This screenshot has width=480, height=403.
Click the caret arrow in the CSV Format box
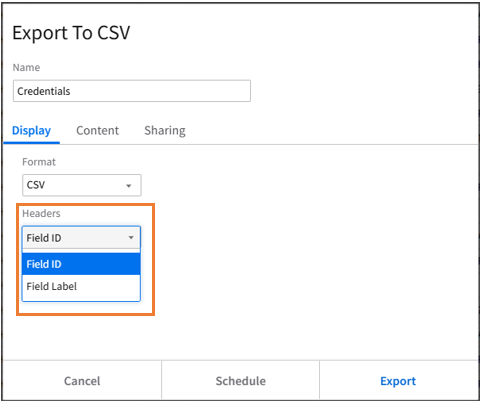pyautogui.click(x=129, y=186)
